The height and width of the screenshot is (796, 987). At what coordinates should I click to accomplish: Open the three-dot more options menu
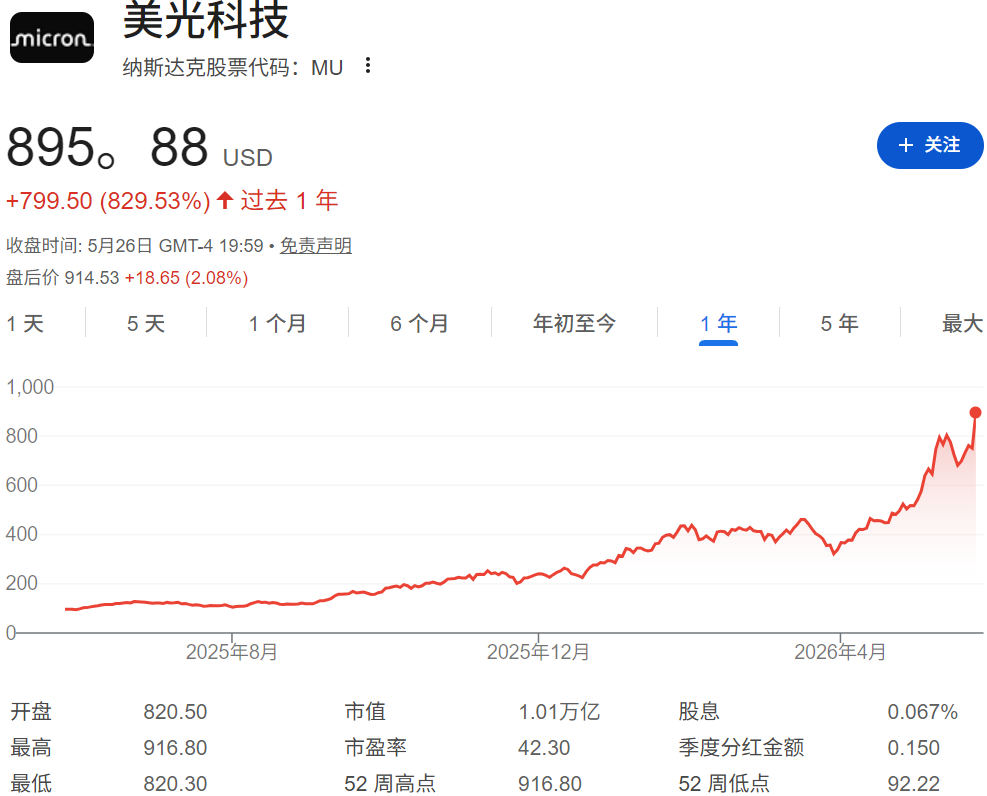click(x=368, y=65)
